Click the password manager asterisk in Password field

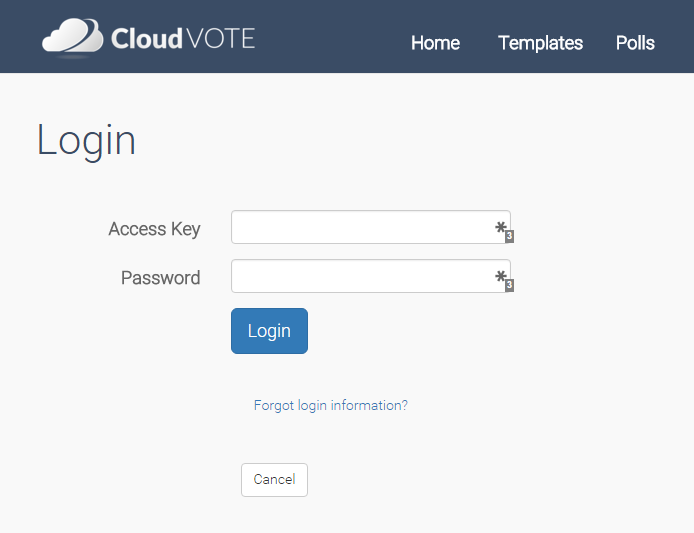point(501,277)
